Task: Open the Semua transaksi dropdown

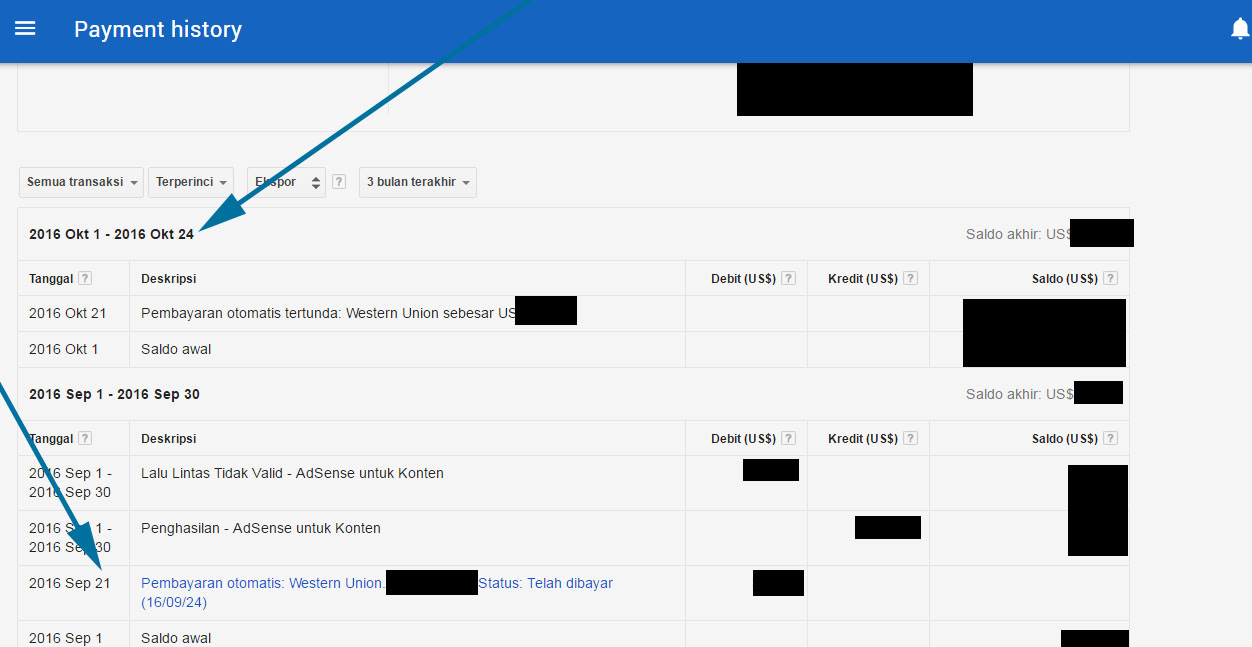Action: tap(81, 182)
